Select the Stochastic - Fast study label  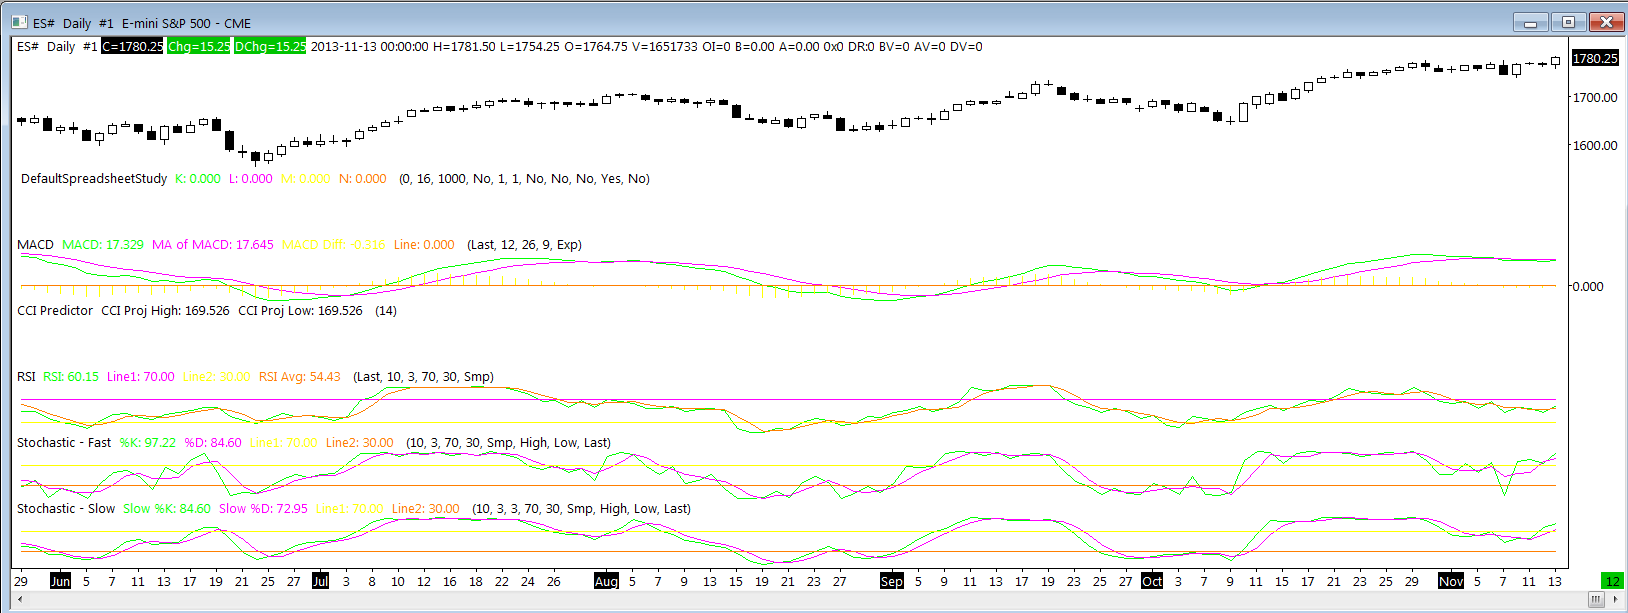64,442
